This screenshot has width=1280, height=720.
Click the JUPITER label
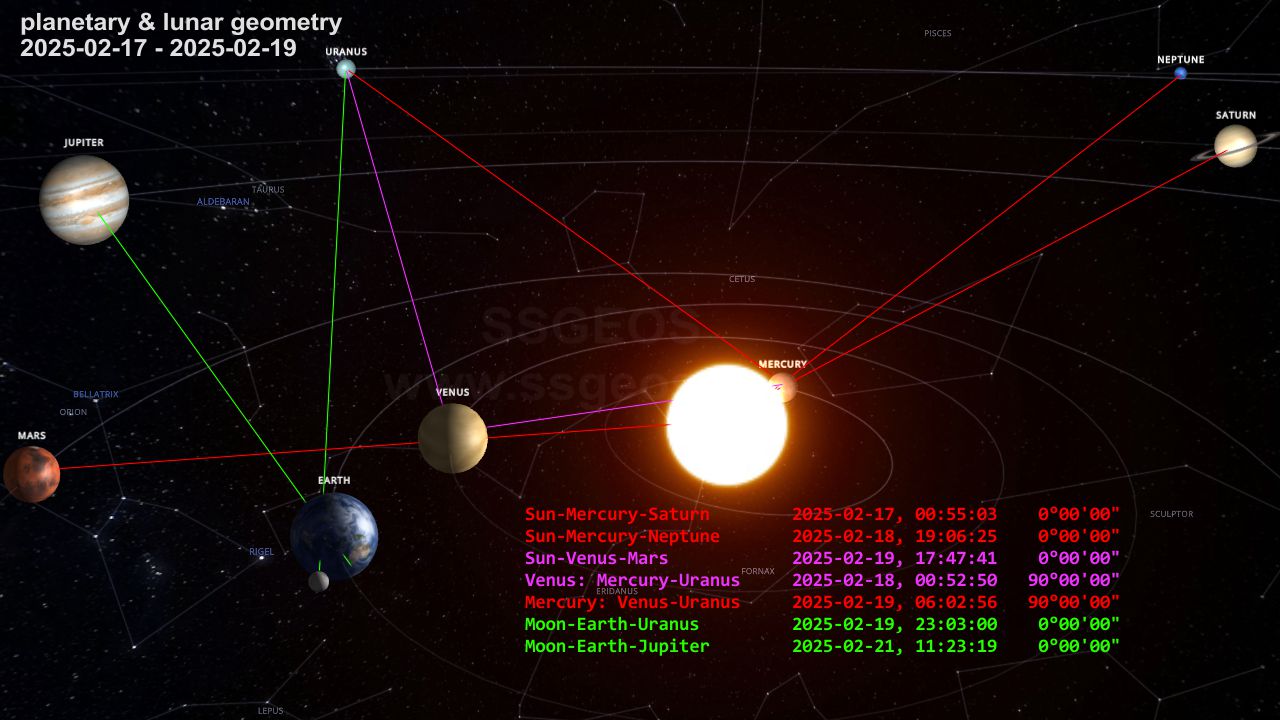click(x=84, y=143)
